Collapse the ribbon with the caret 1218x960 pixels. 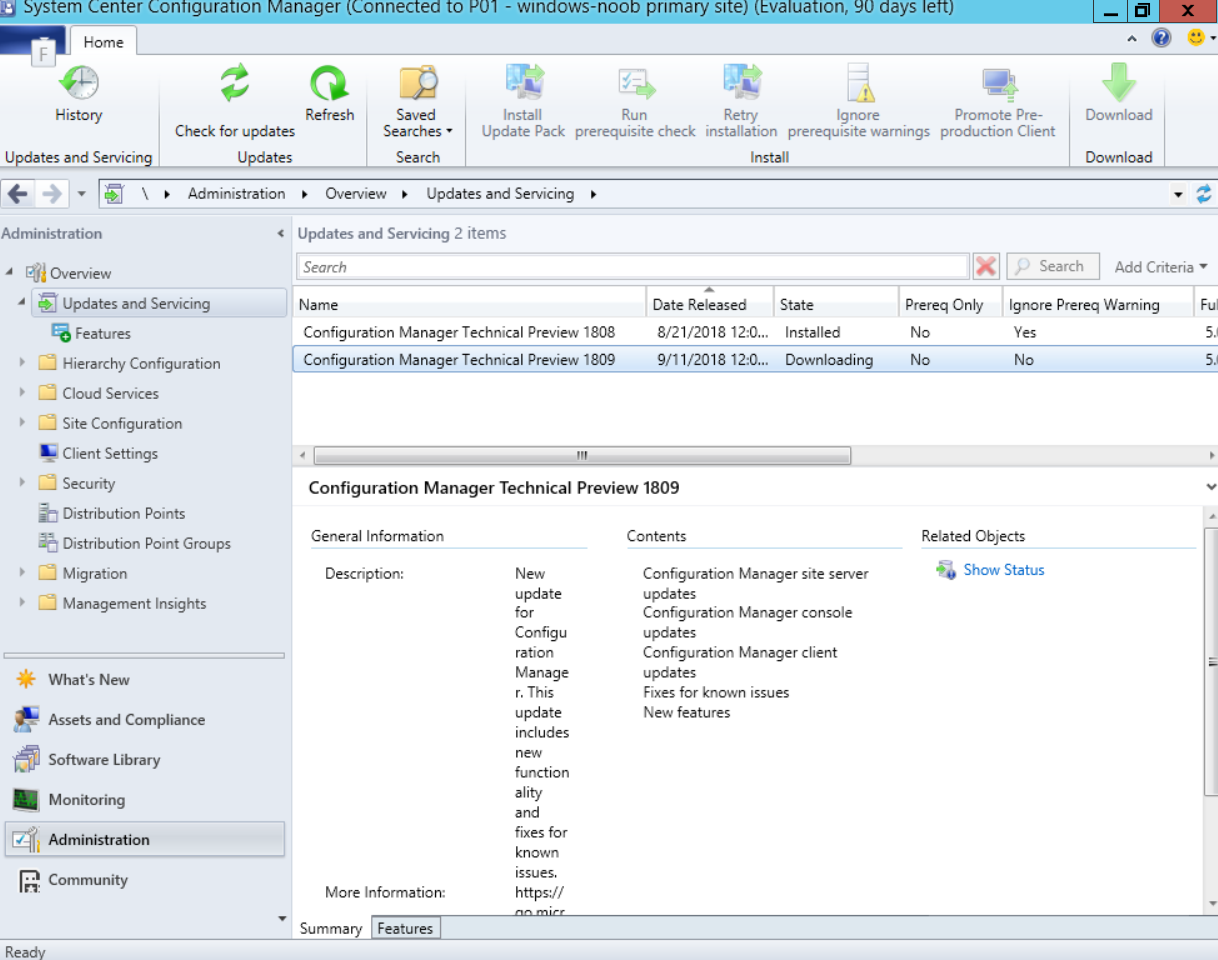(x=1132, y=39)
